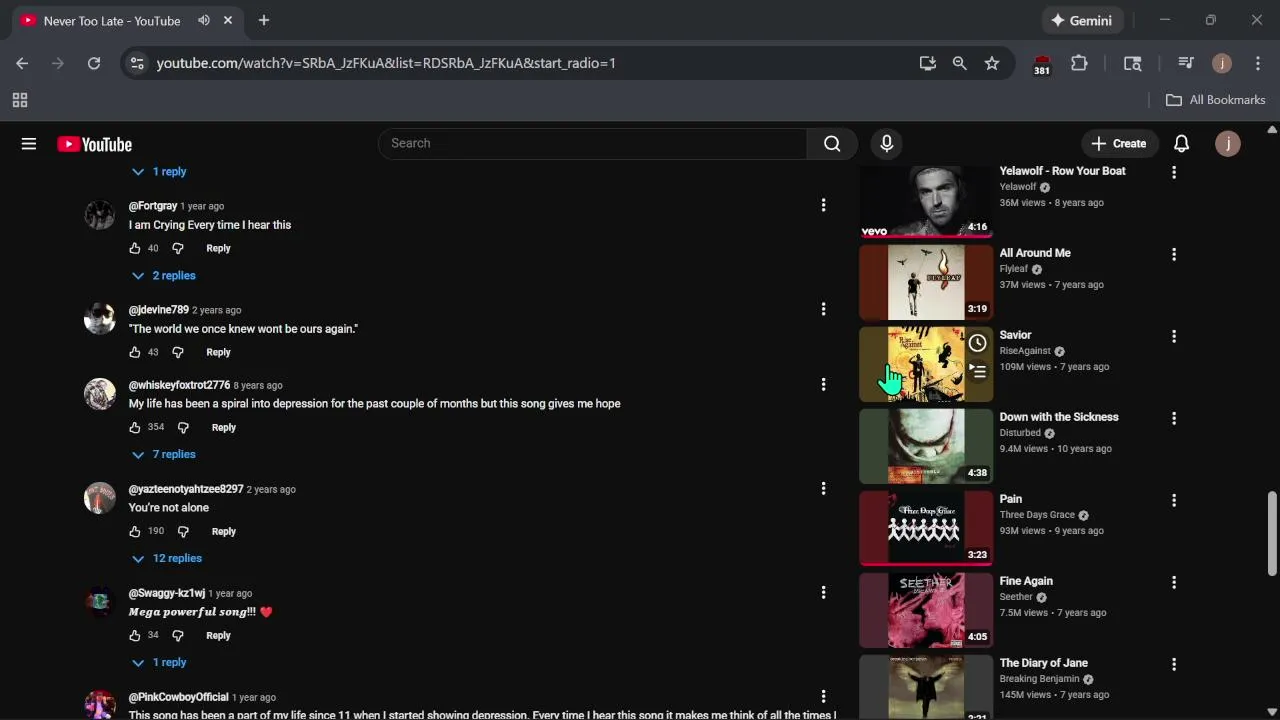Open YouTube notifications bell
1280x720 pixels.
coord(1181,144)
